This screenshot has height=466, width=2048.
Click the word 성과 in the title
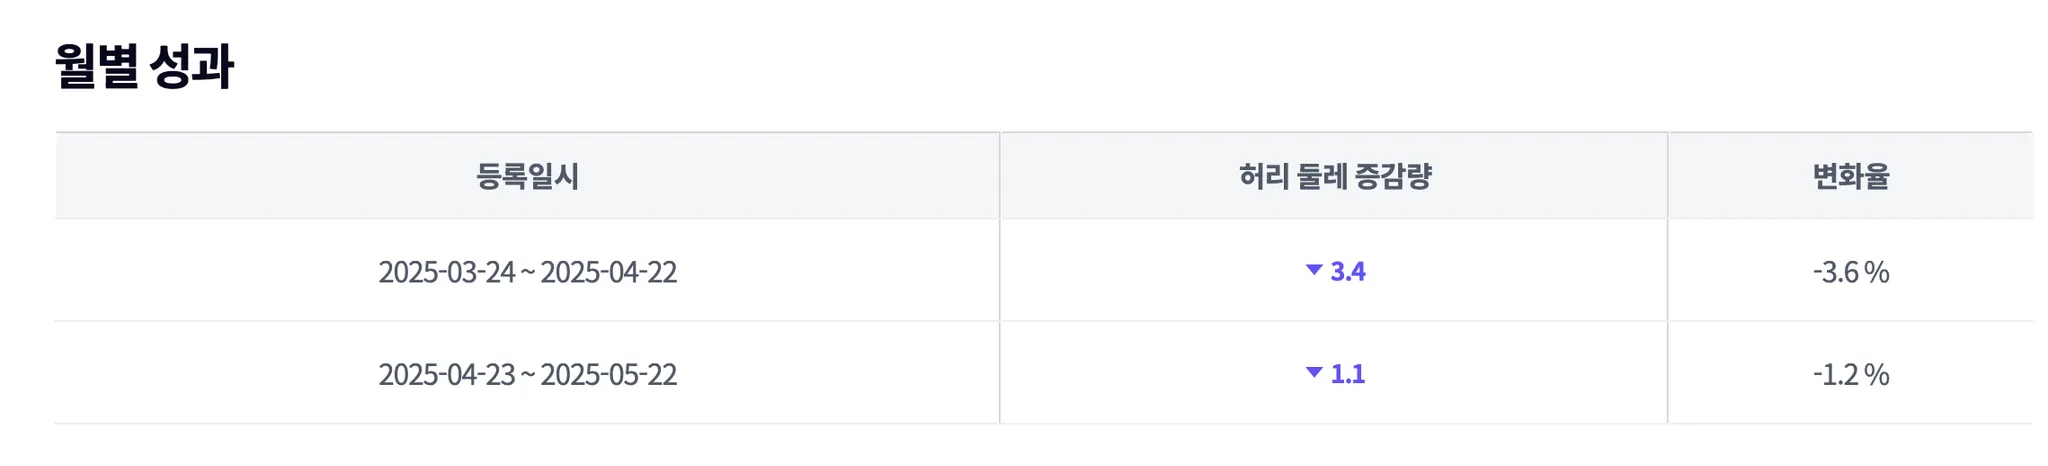pos(191,66)
